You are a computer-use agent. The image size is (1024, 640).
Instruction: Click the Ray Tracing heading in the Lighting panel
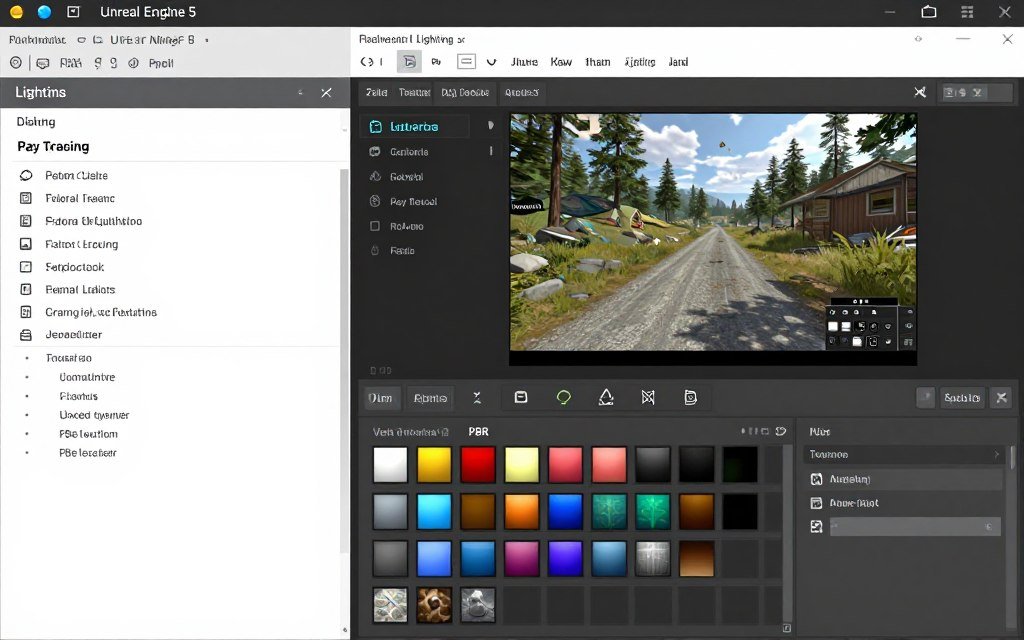pyautogui.click(x=52, y=146)
